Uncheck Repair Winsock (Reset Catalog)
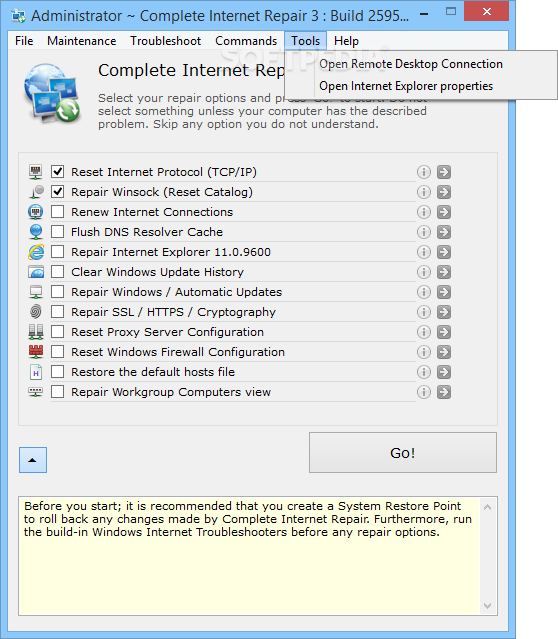The image size is (558, 639). click(x=57, y=192)
